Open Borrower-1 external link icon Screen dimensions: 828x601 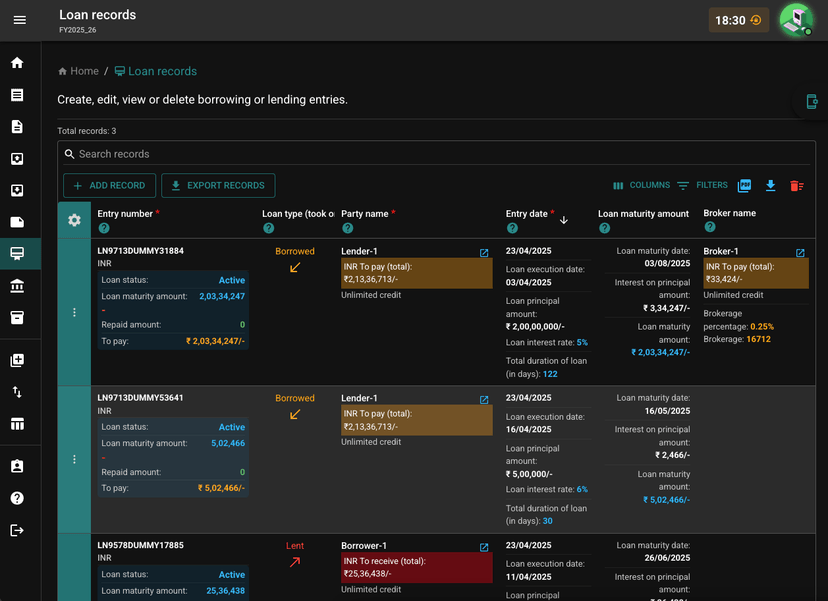tap(484, 548)
